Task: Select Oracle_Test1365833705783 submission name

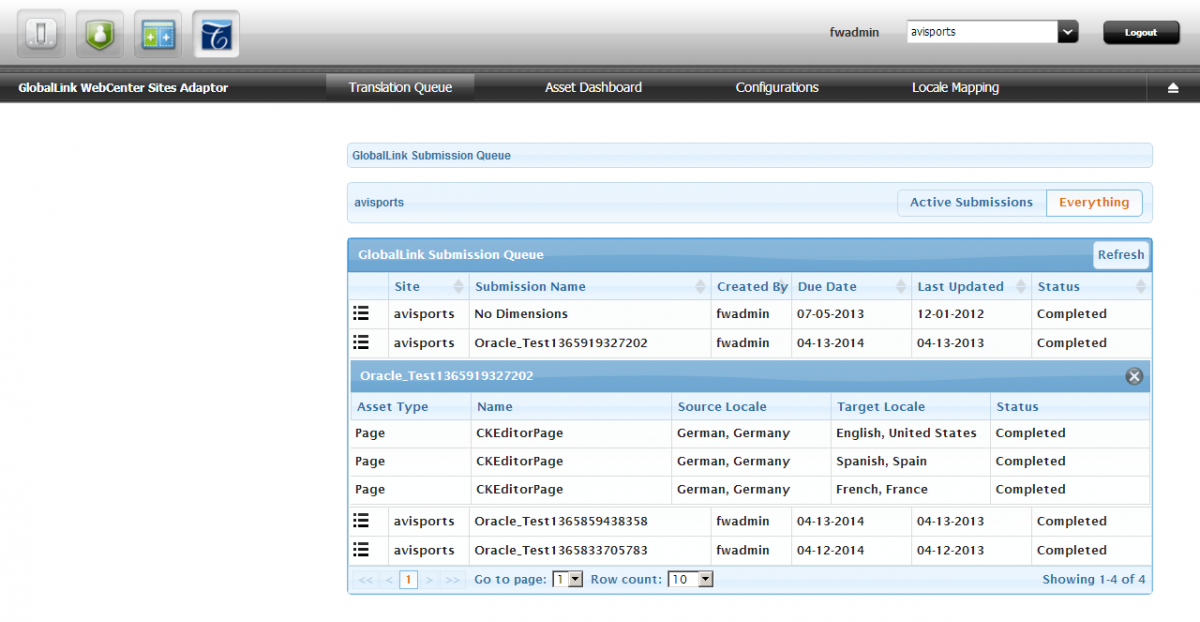Action: [561, 550]
